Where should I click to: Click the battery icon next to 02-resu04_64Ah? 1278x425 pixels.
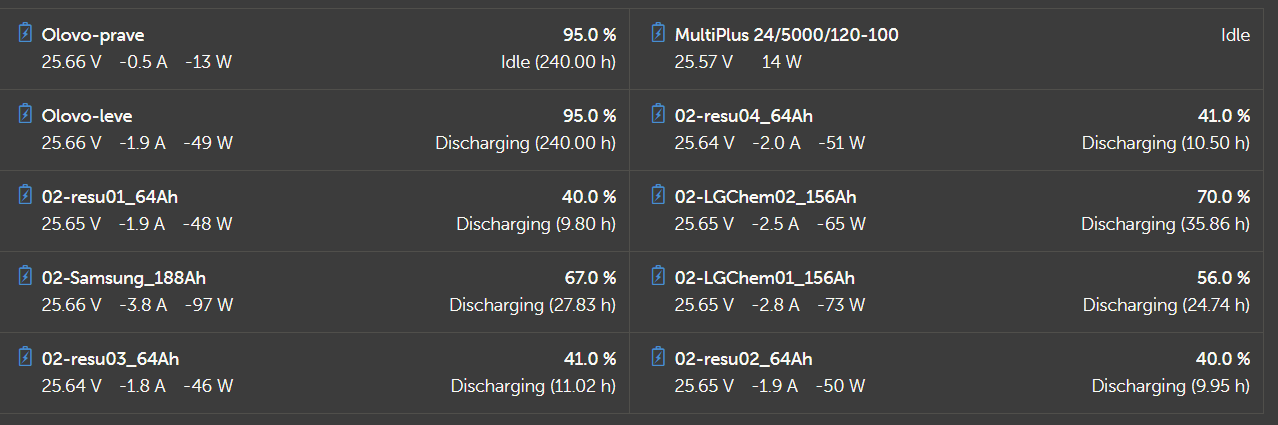click(658, 115)
